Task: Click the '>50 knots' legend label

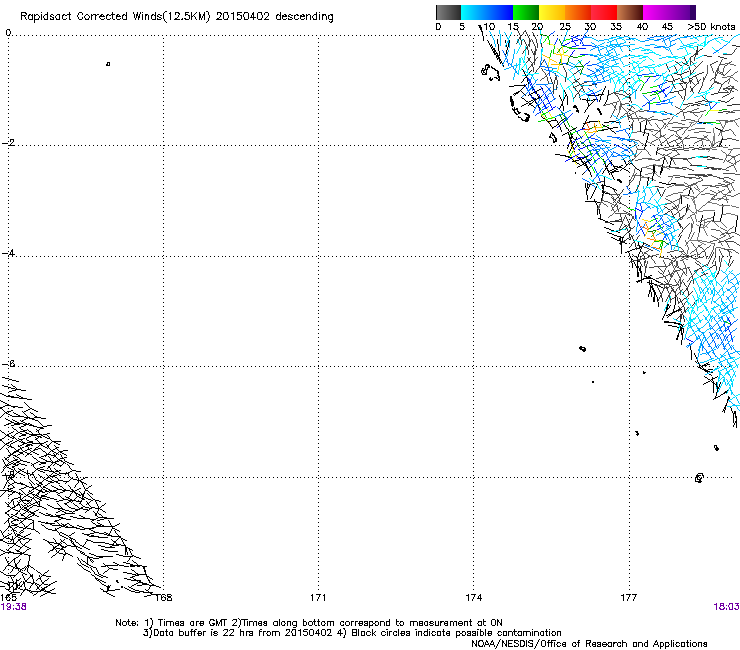Action: 711,27
